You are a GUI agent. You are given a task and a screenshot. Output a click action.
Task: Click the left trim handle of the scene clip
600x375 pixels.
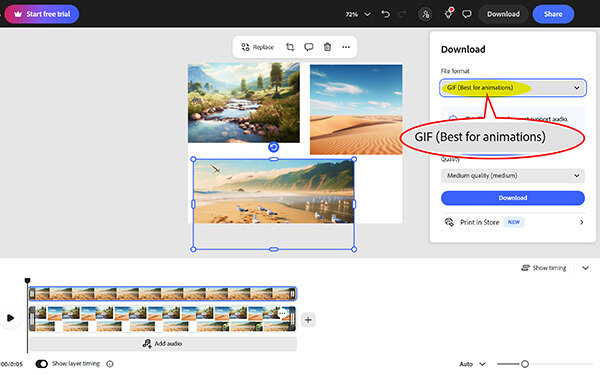(32, 319)
